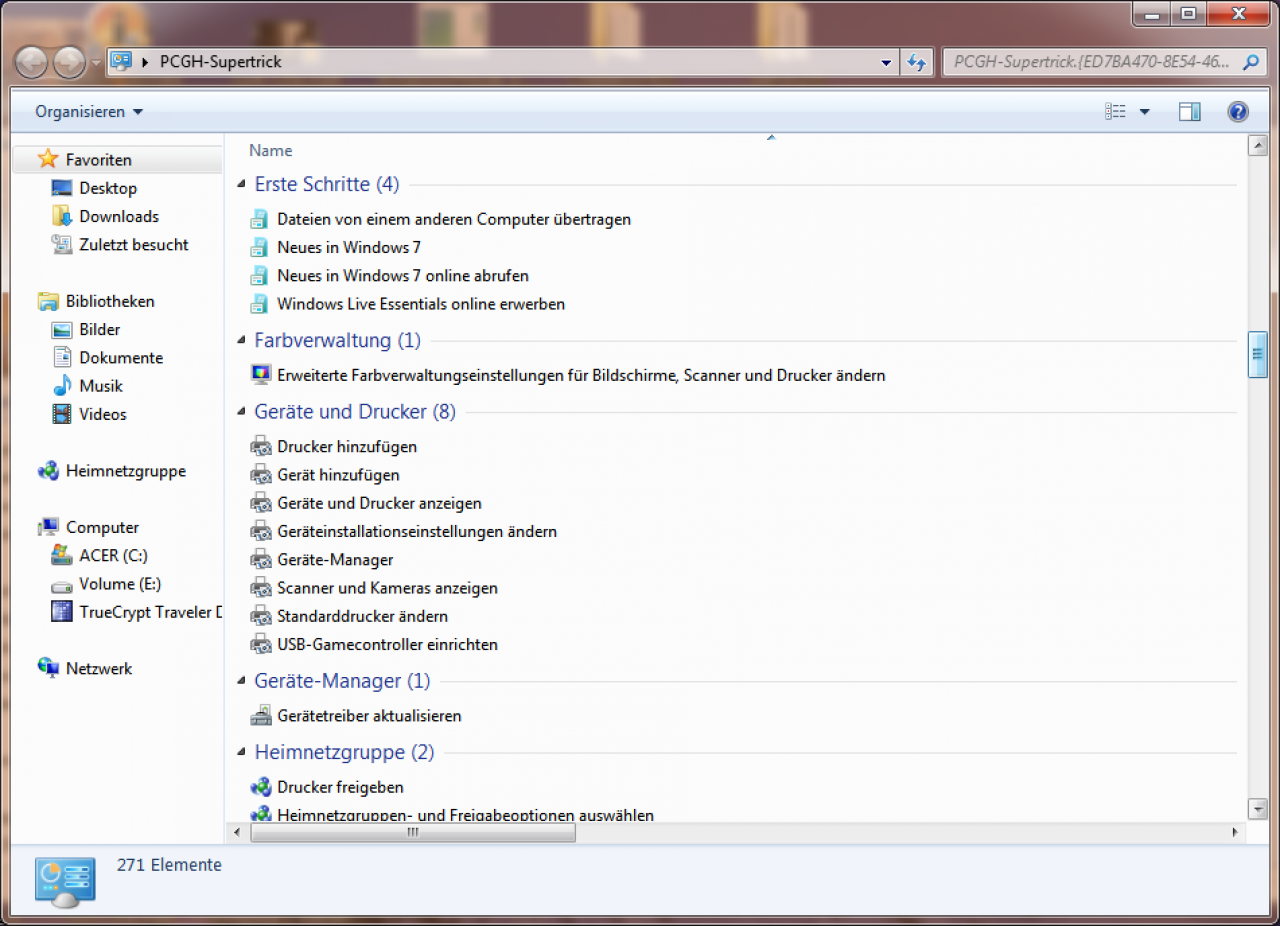The height and width of the screenshot is (926, 1280).
Task: Open the Organisieren dropdown menu
Action: [89, 112]
